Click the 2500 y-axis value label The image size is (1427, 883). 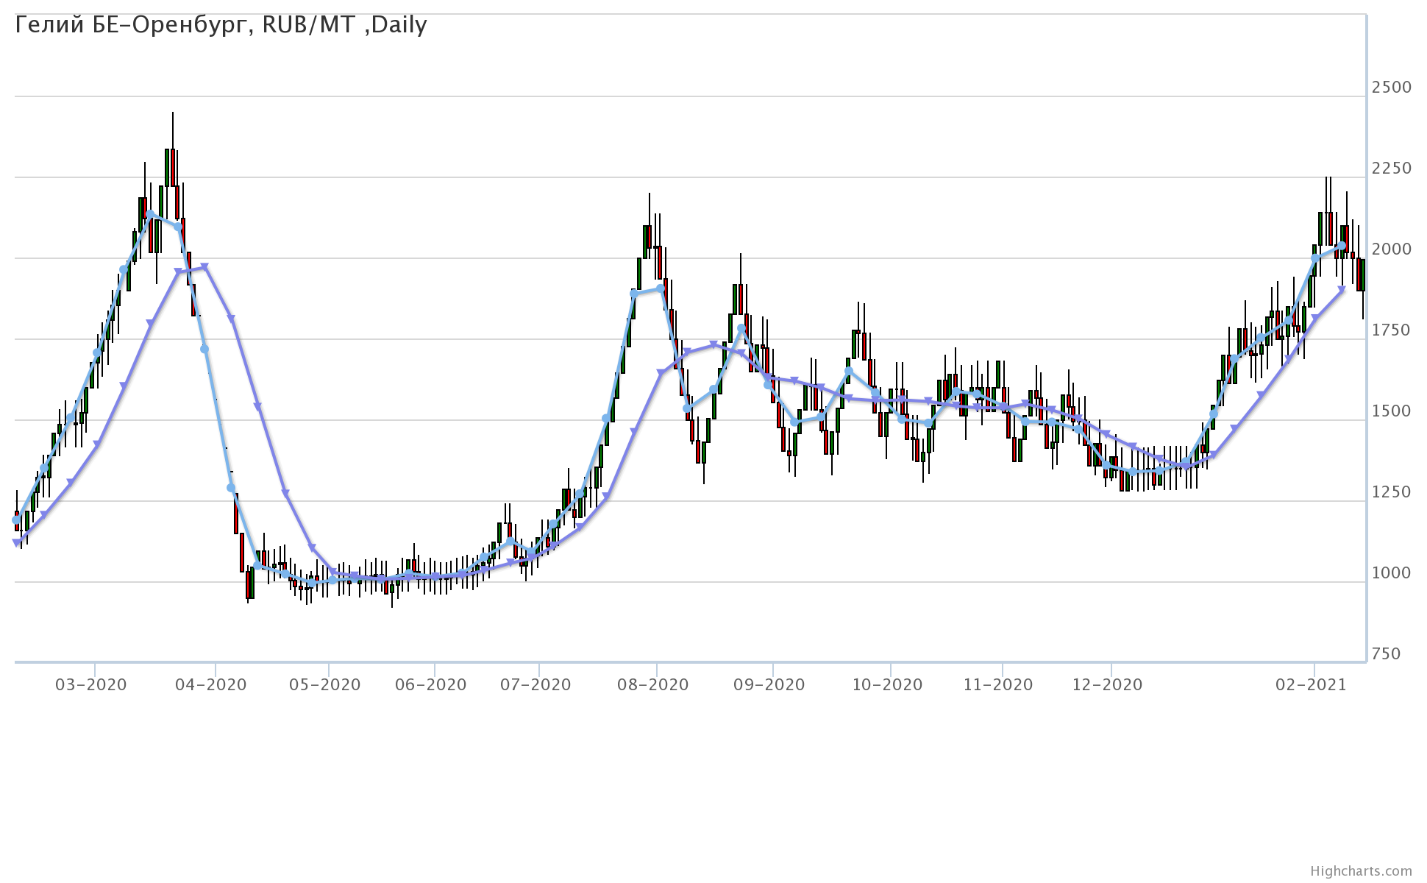(1391, 88)
